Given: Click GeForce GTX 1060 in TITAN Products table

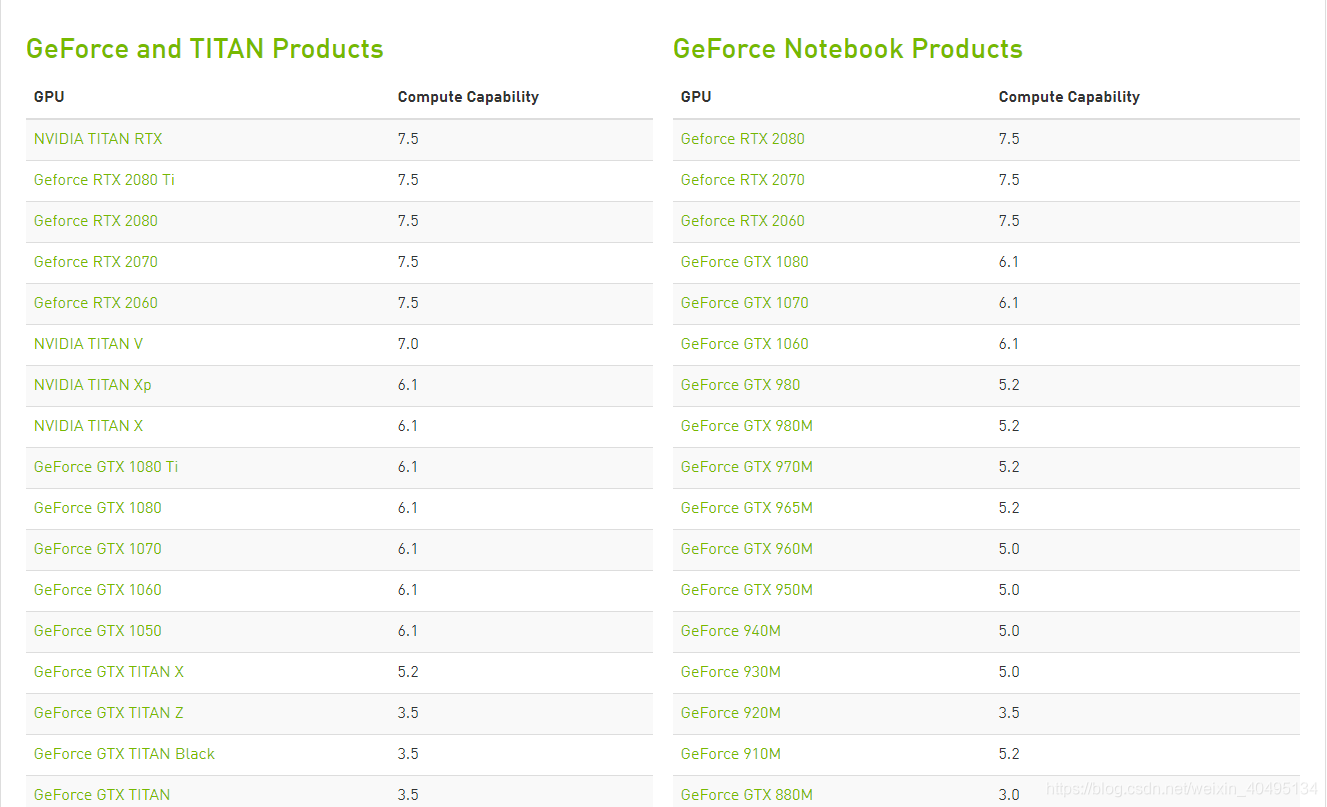Looking at the screenshot, I should [98, 590].
